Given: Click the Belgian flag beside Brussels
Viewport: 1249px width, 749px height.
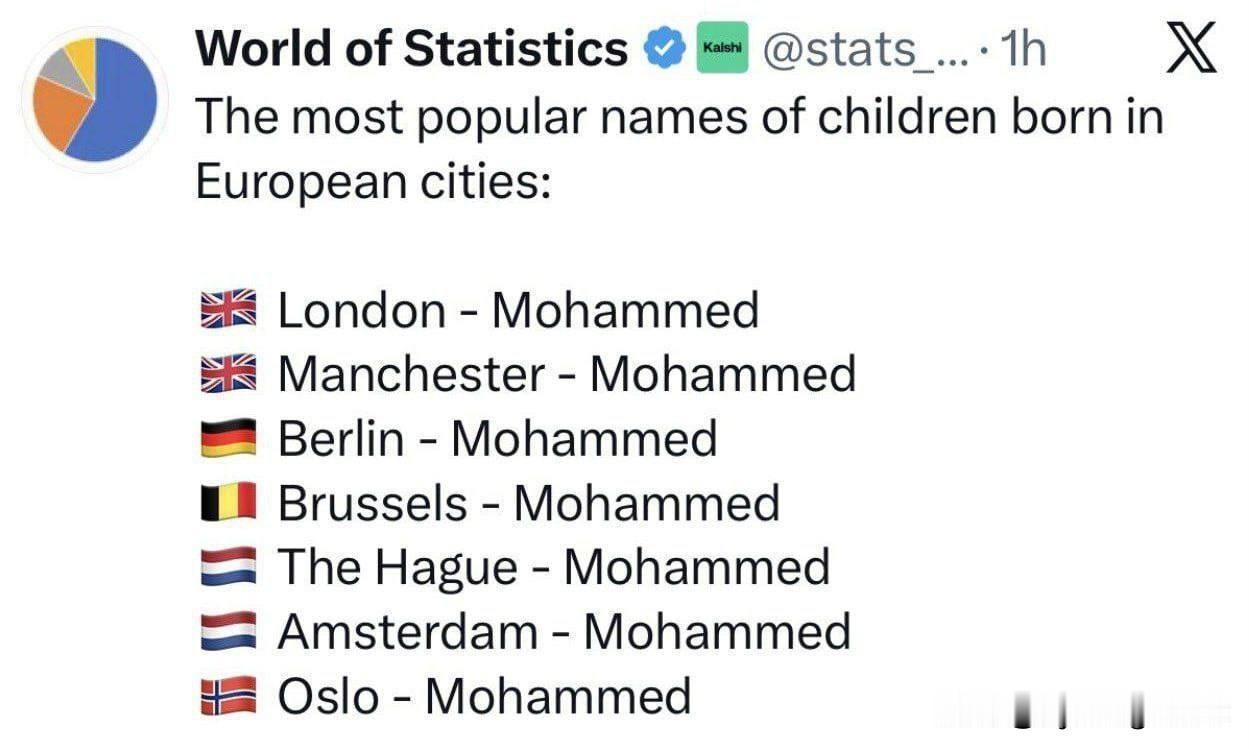Looking at the screenshot, I should (x=229, y=503).
